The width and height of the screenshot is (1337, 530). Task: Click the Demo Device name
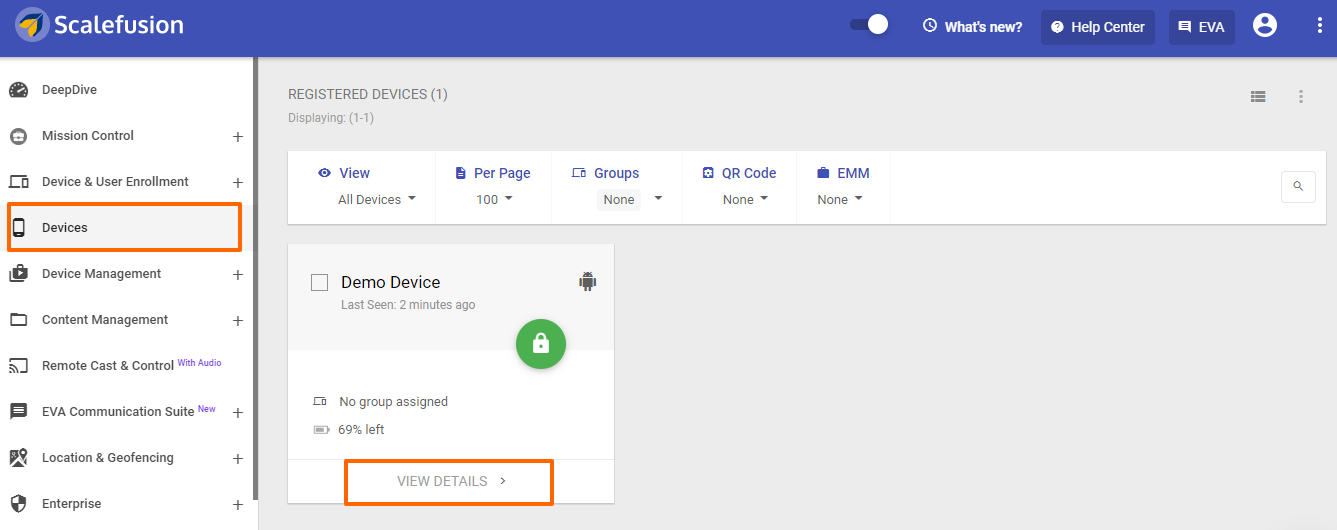tap(391, 282)
